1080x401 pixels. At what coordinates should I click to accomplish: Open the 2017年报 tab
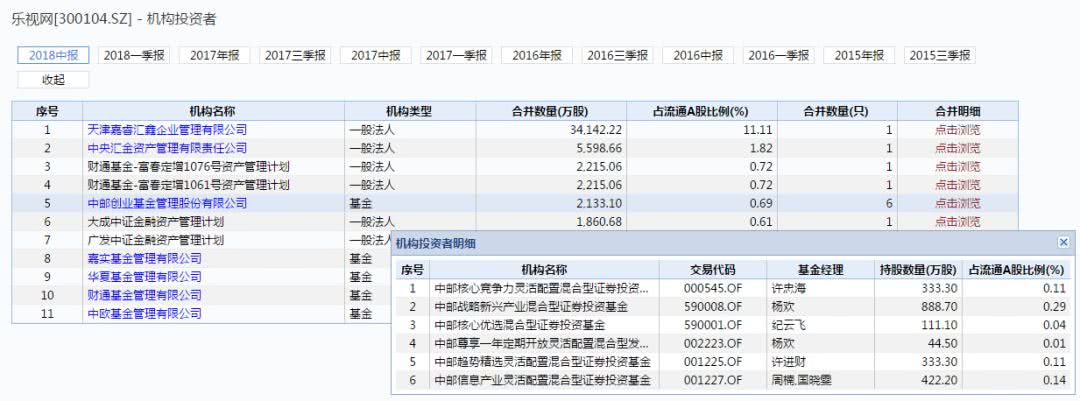tap(214, 56)
